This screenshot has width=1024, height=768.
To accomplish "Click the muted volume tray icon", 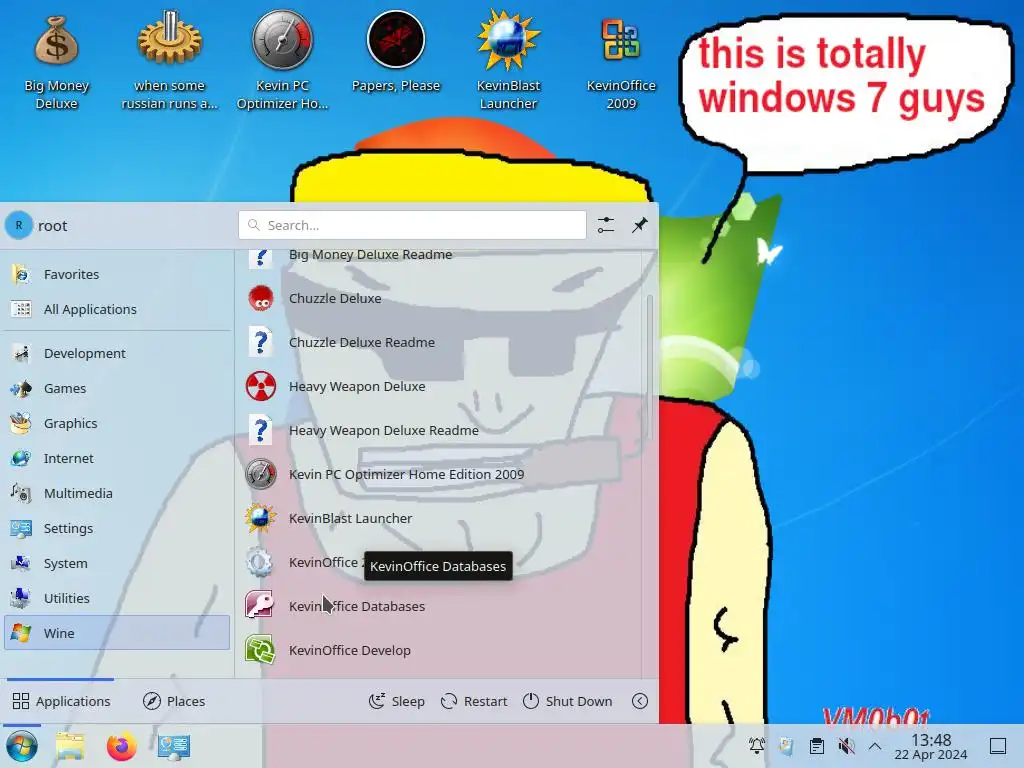I will pyautogui.click(x=846, y=746).
